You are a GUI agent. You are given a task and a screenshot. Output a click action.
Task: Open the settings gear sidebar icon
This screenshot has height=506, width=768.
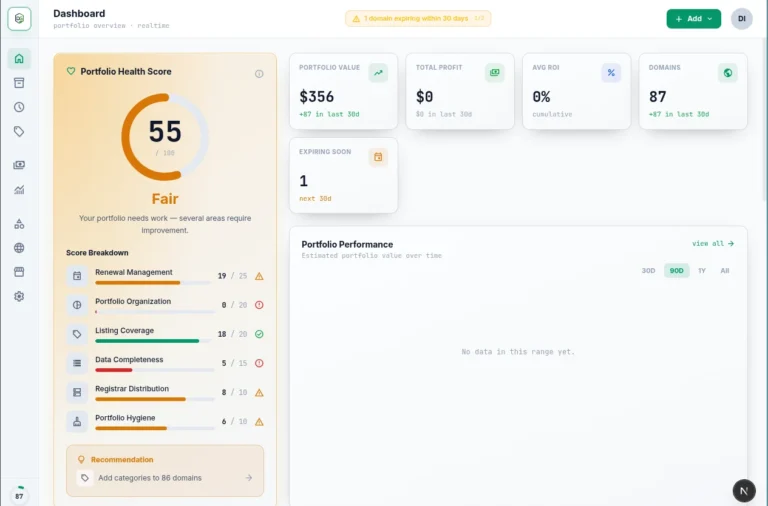(19, 296)
